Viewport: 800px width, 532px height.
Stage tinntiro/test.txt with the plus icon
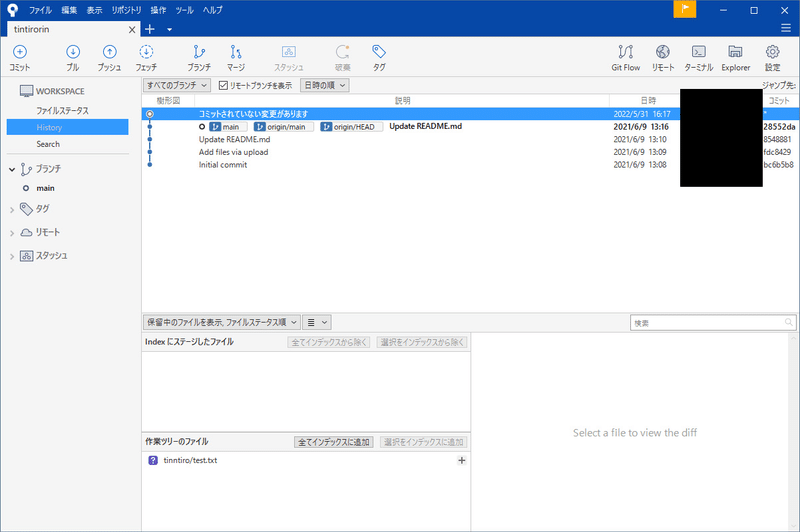[x=462, y=460]
